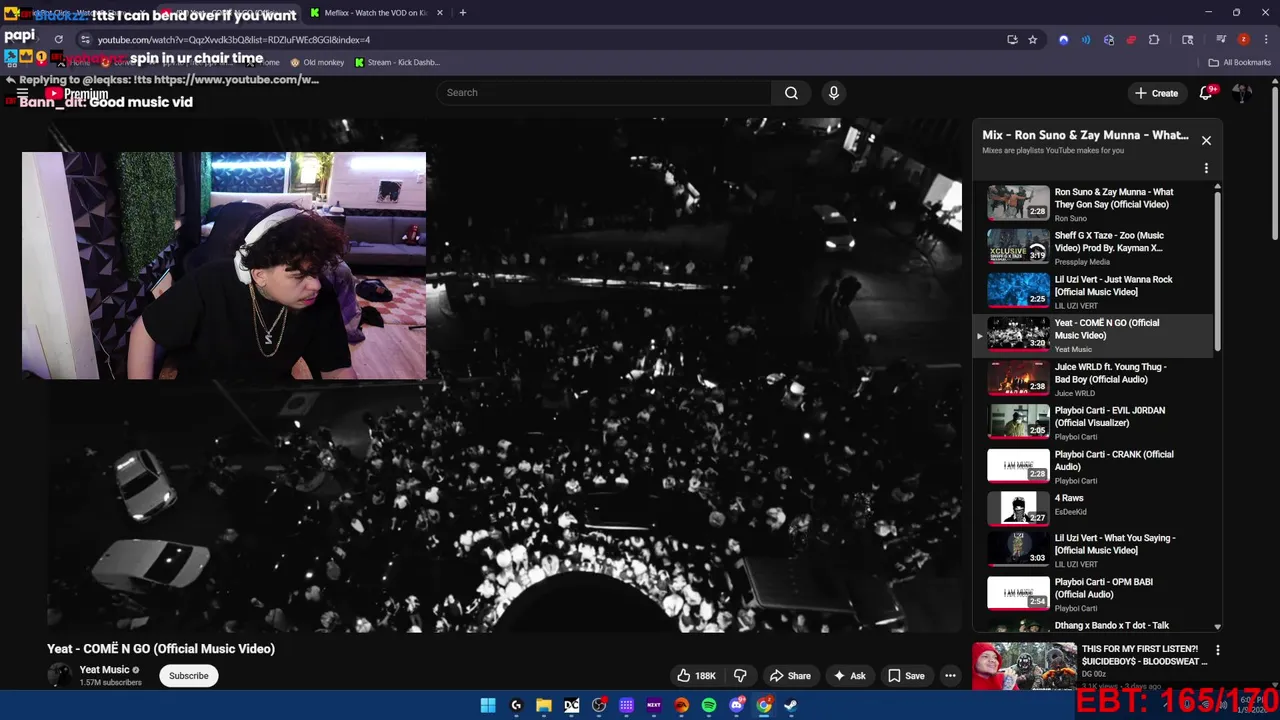This screenshot has height=720, width=1280.
Task: Click the Mix - Ron Suno & Zay Munna title
Action: [x=1085, y=135]
